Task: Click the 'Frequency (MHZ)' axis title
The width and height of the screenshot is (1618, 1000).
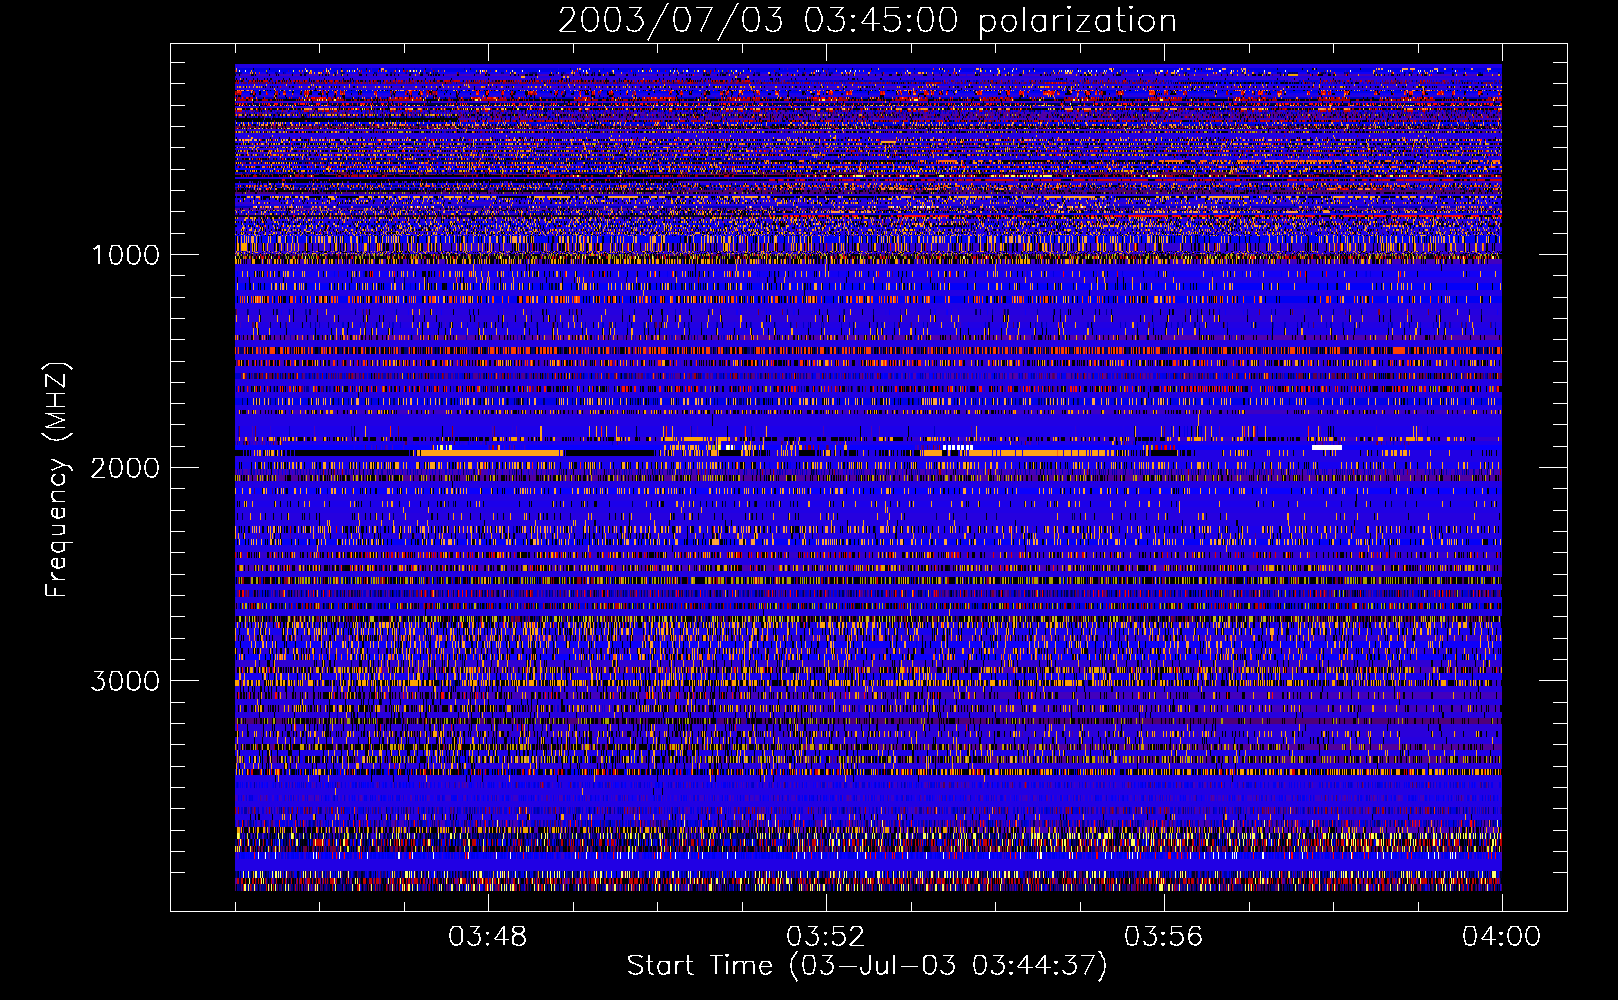Action: (57, 480)
